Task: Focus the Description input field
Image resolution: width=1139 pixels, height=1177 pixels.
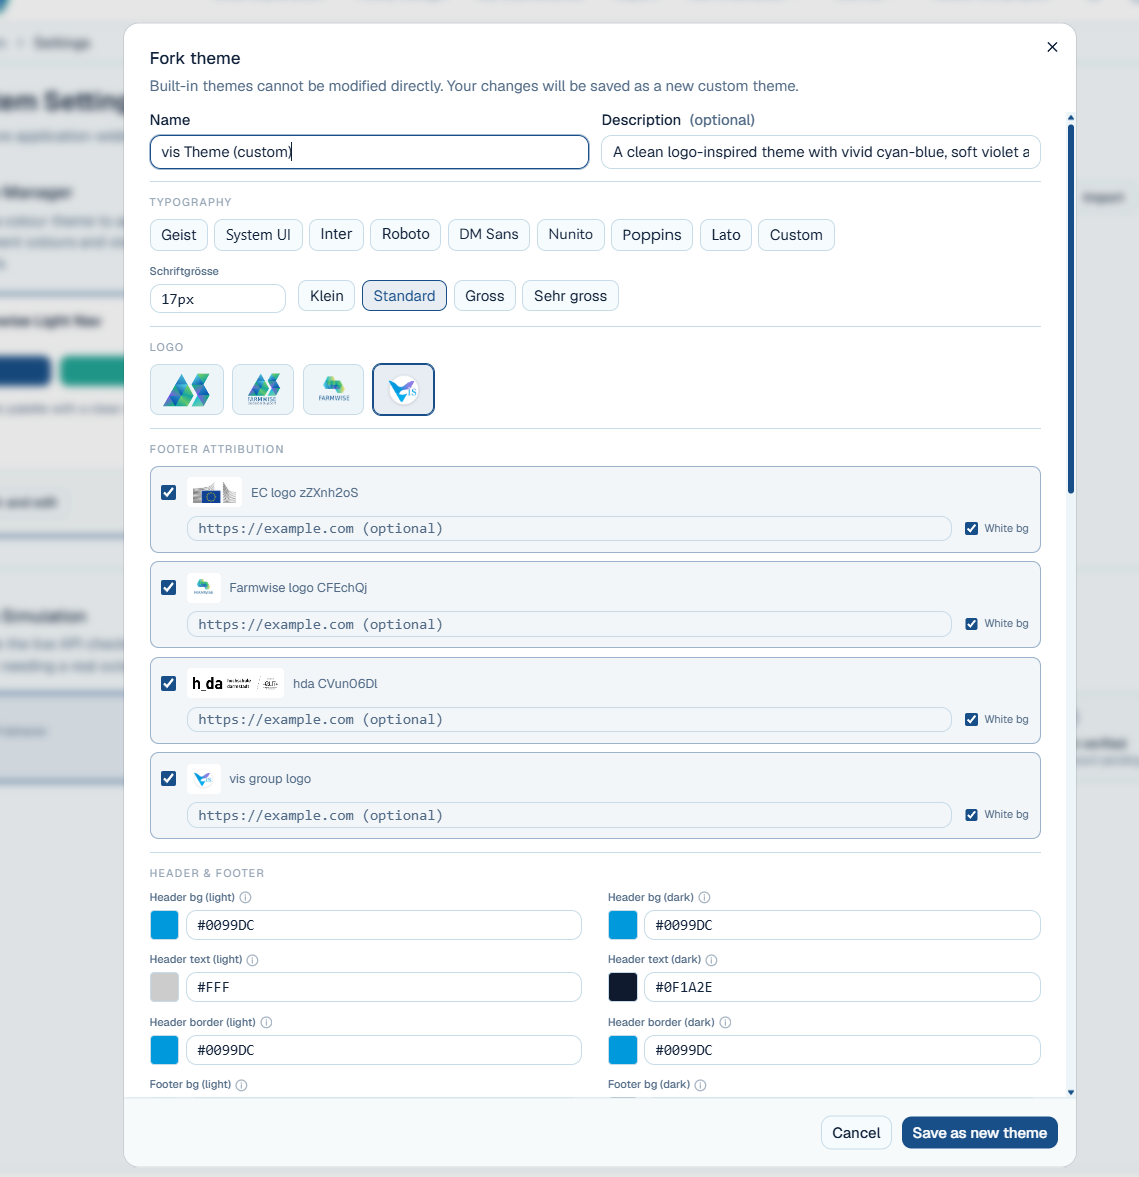Action: point(821,152)
